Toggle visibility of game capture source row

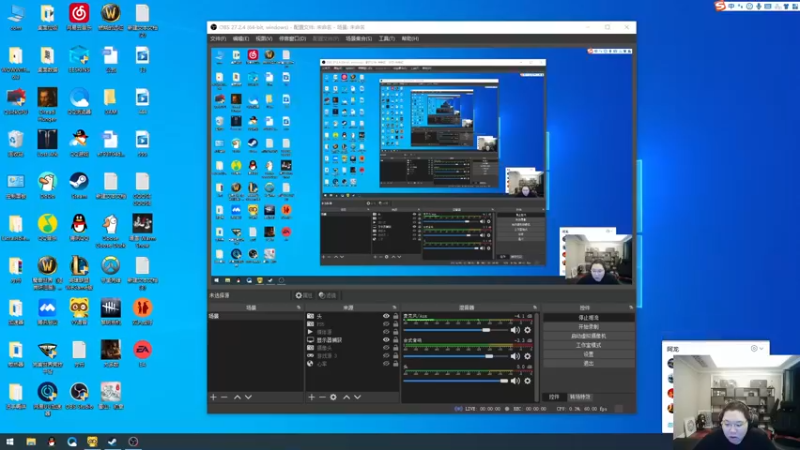click(386, 356)
